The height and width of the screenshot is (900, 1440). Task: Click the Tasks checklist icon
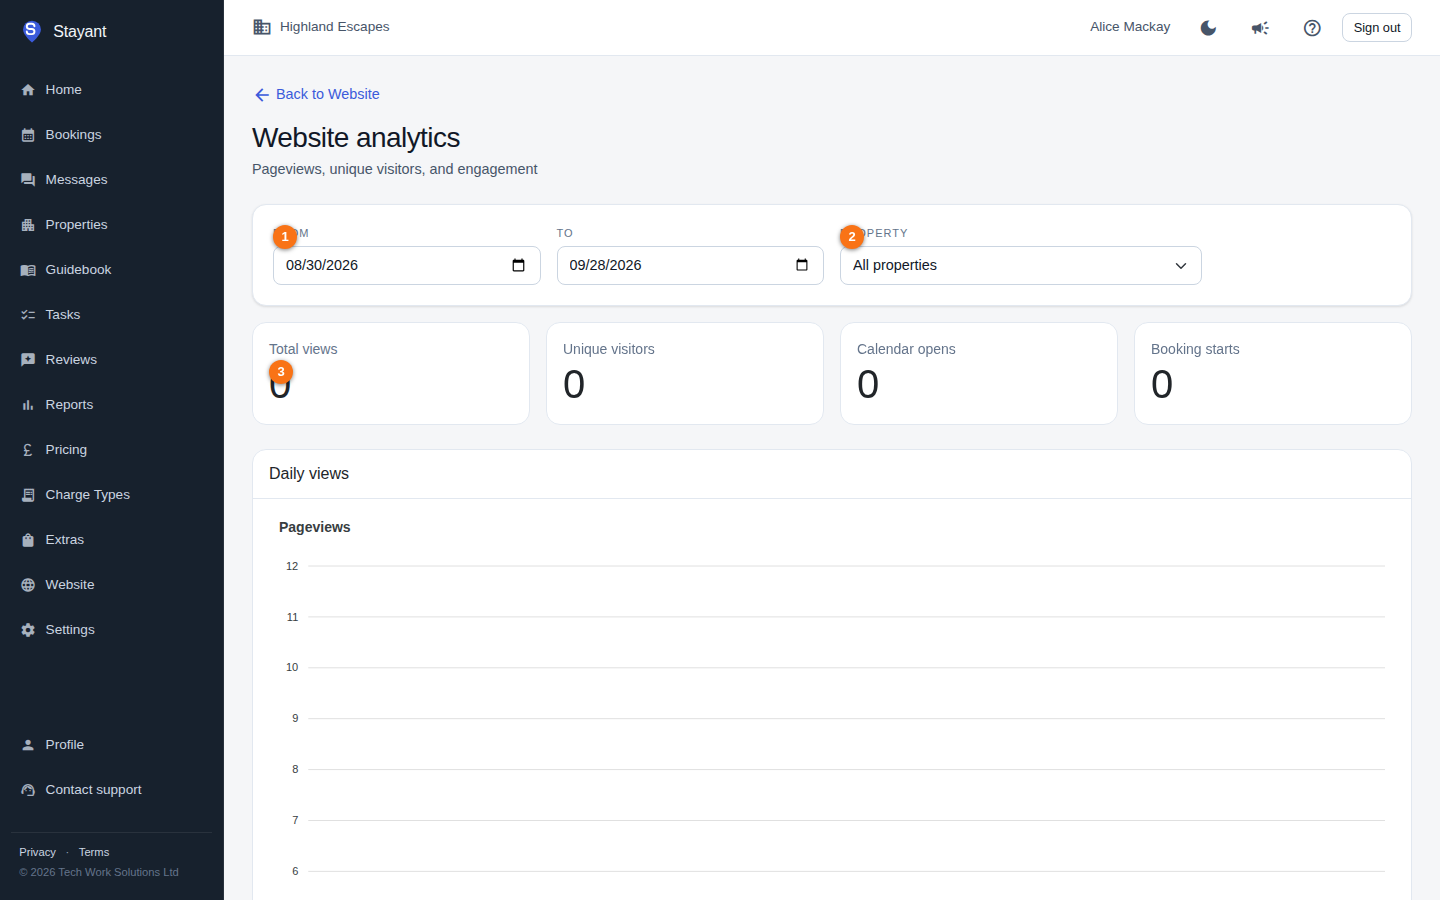click(28, 315)
